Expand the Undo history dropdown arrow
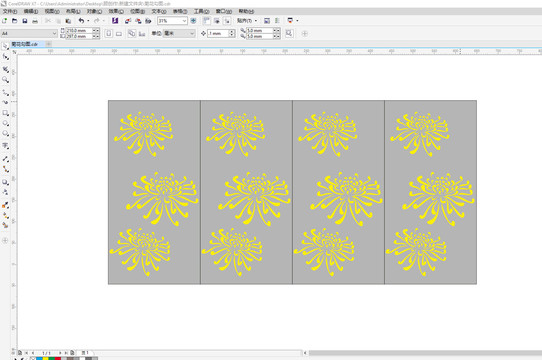 (88, 21)
